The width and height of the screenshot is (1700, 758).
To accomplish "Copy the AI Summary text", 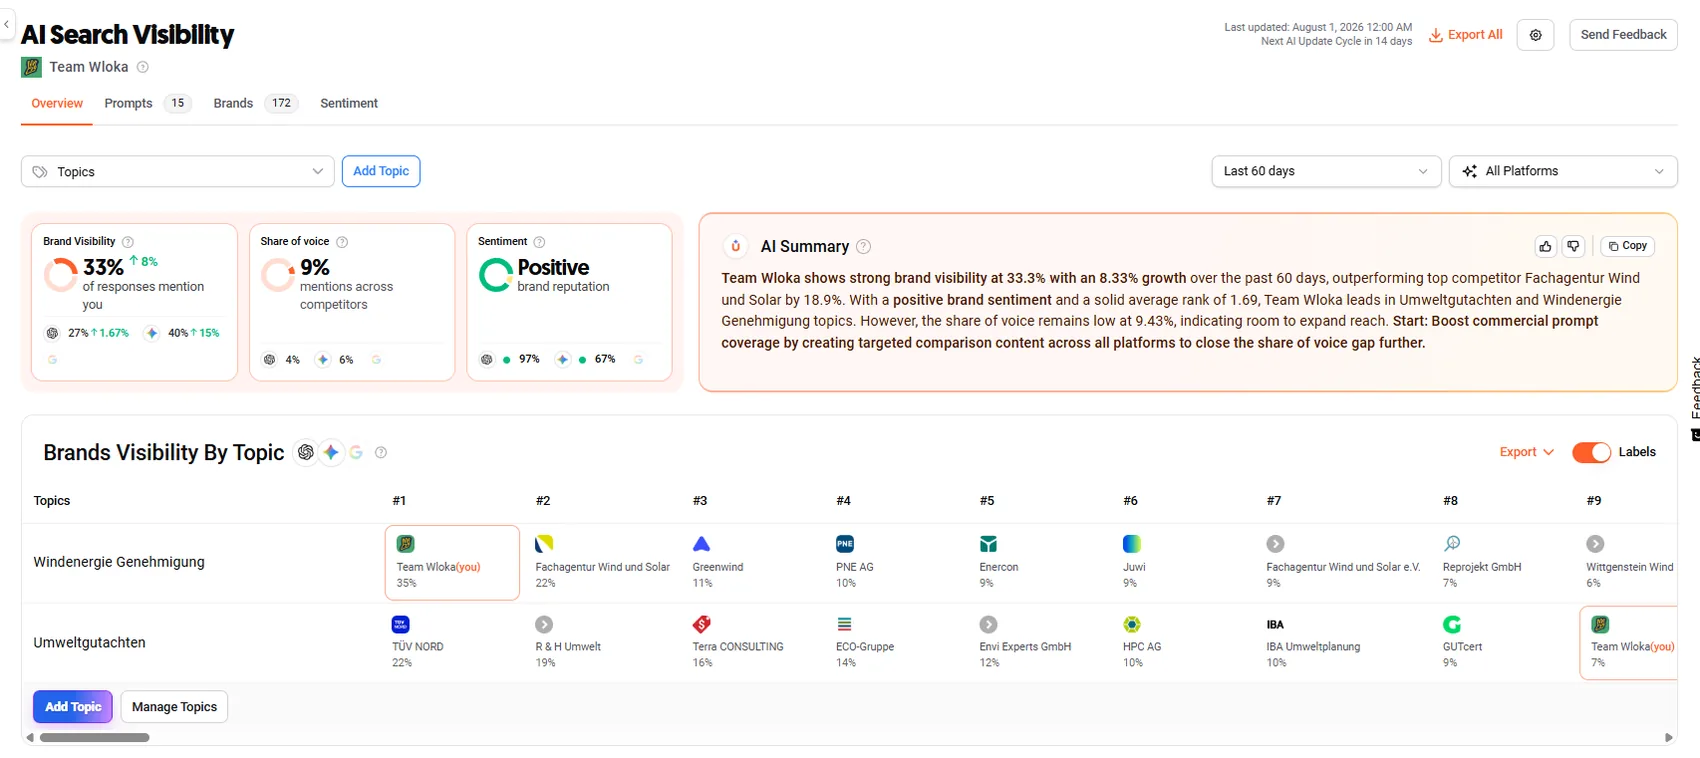I will [x=1628, y=246].
